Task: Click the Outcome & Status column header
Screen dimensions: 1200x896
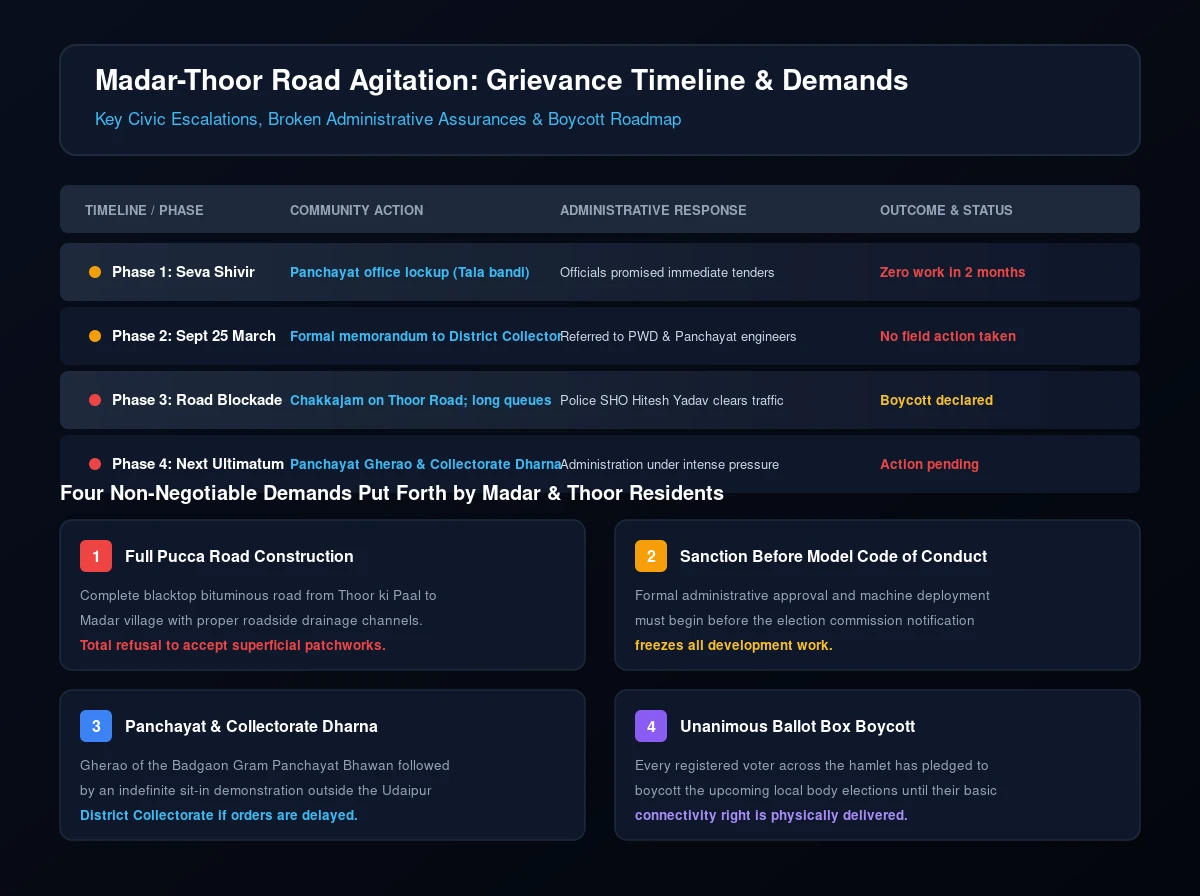Action: point(946,210)
